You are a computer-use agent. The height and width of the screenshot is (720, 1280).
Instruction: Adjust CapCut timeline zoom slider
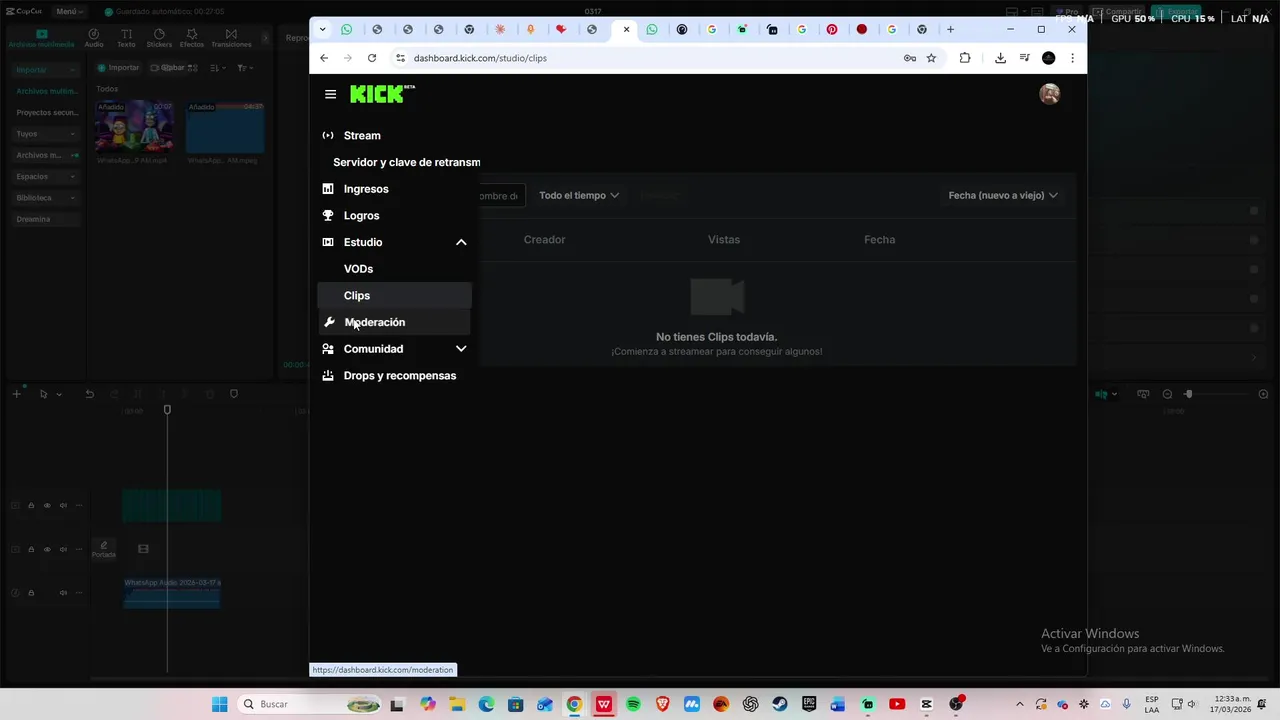[x=1188, y=394]
